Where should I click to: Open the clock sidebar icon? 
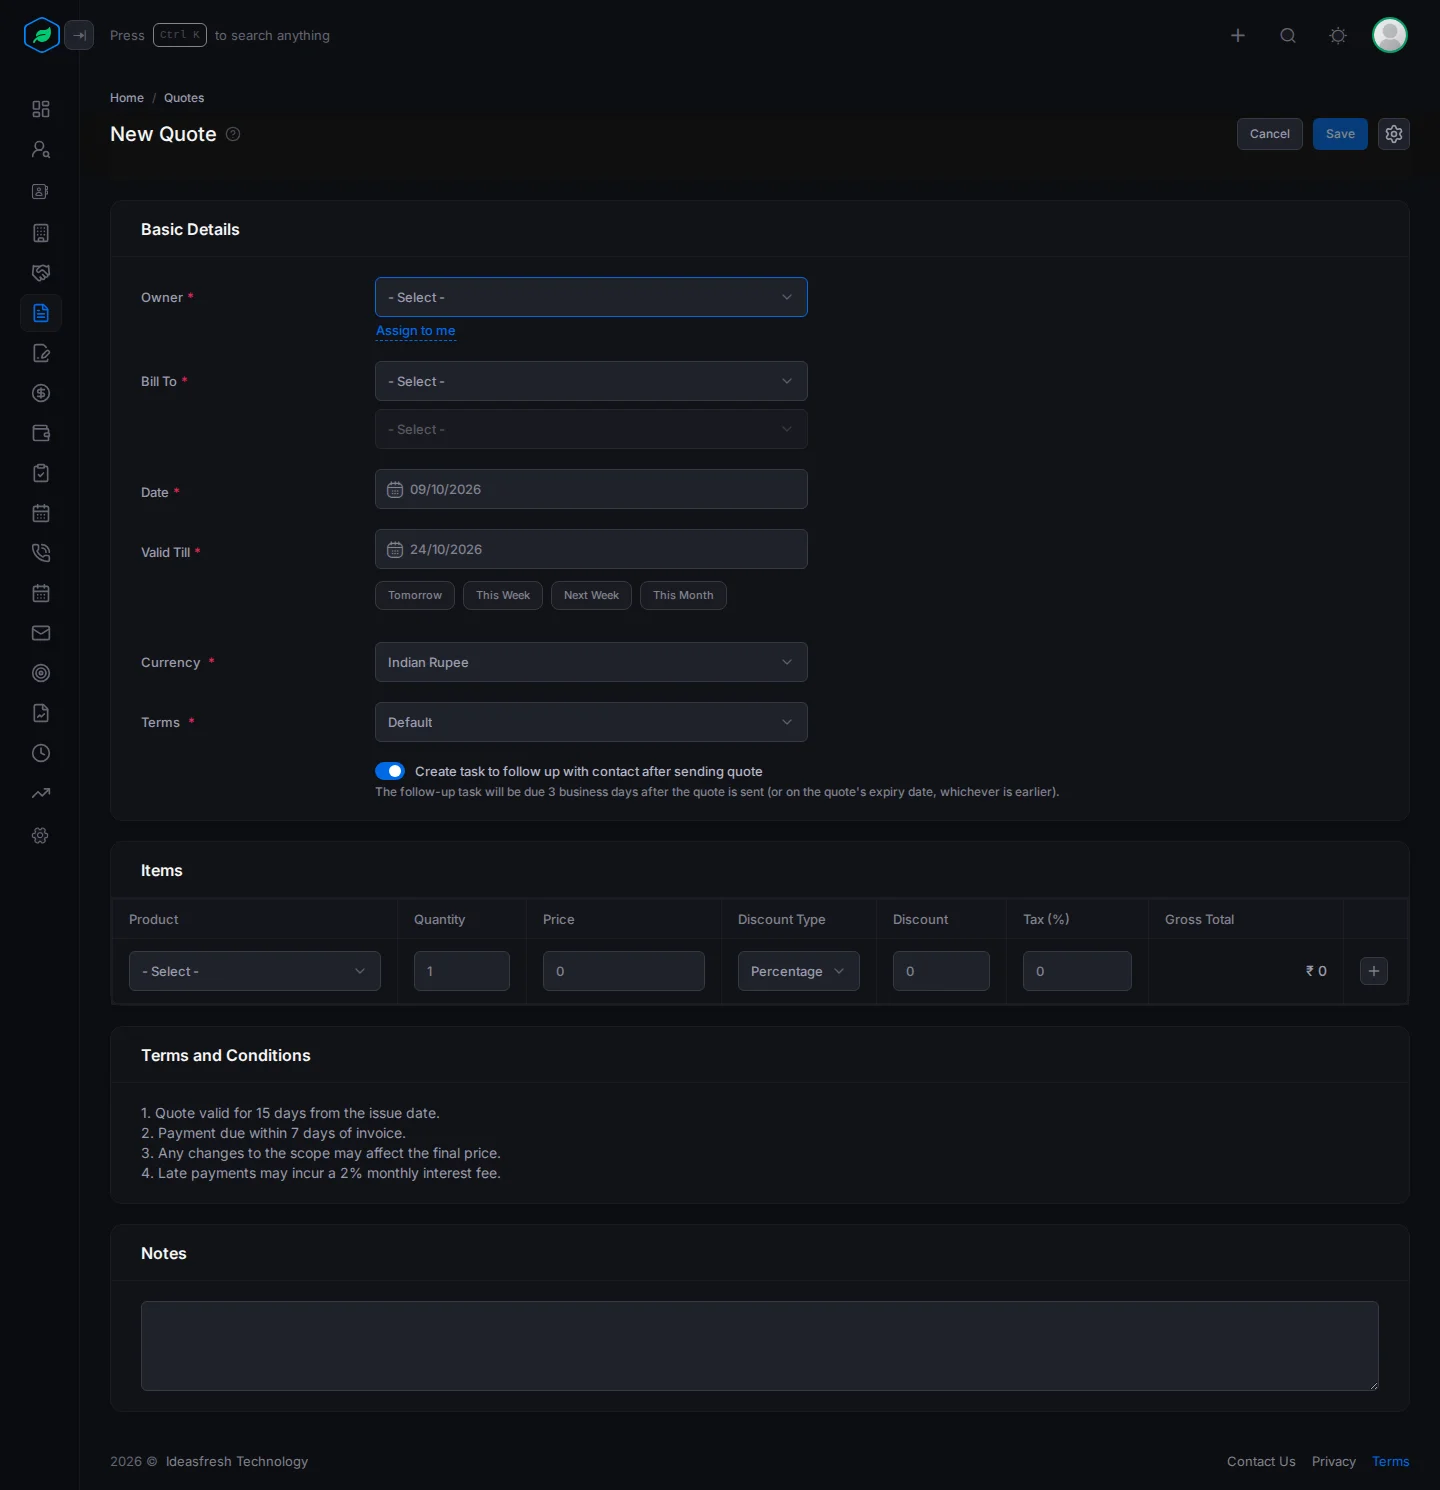click(x=41, y=753)
